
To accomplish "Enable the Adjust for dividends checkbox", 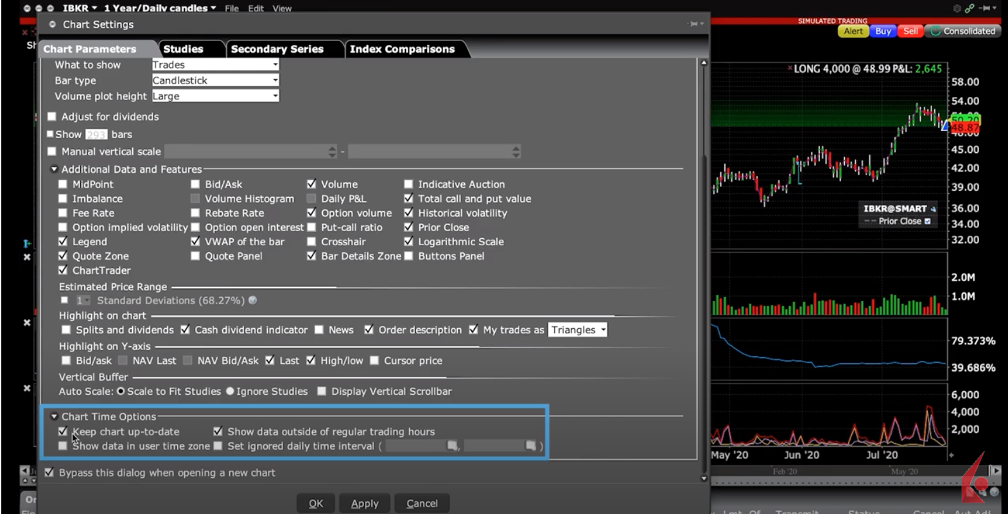I will [52, 117].
